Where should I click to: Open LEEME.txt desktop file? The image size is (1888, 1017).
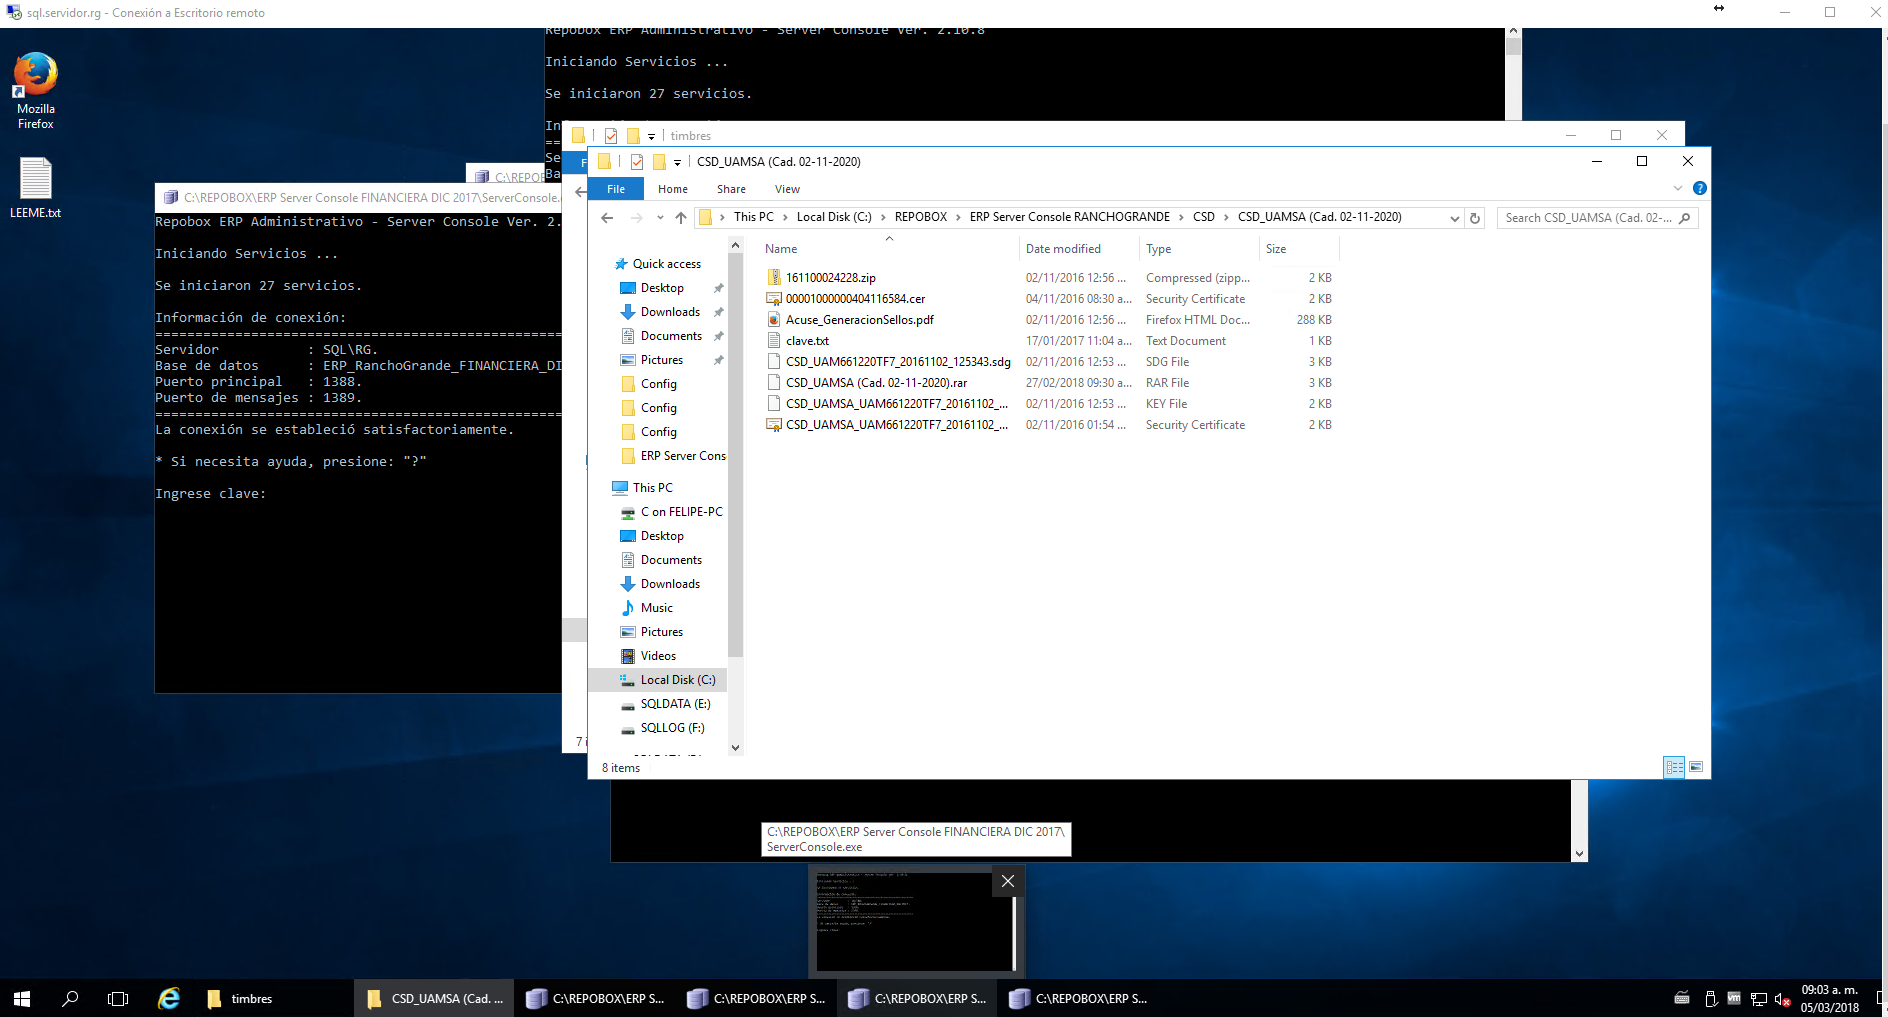tap(36, 188)
